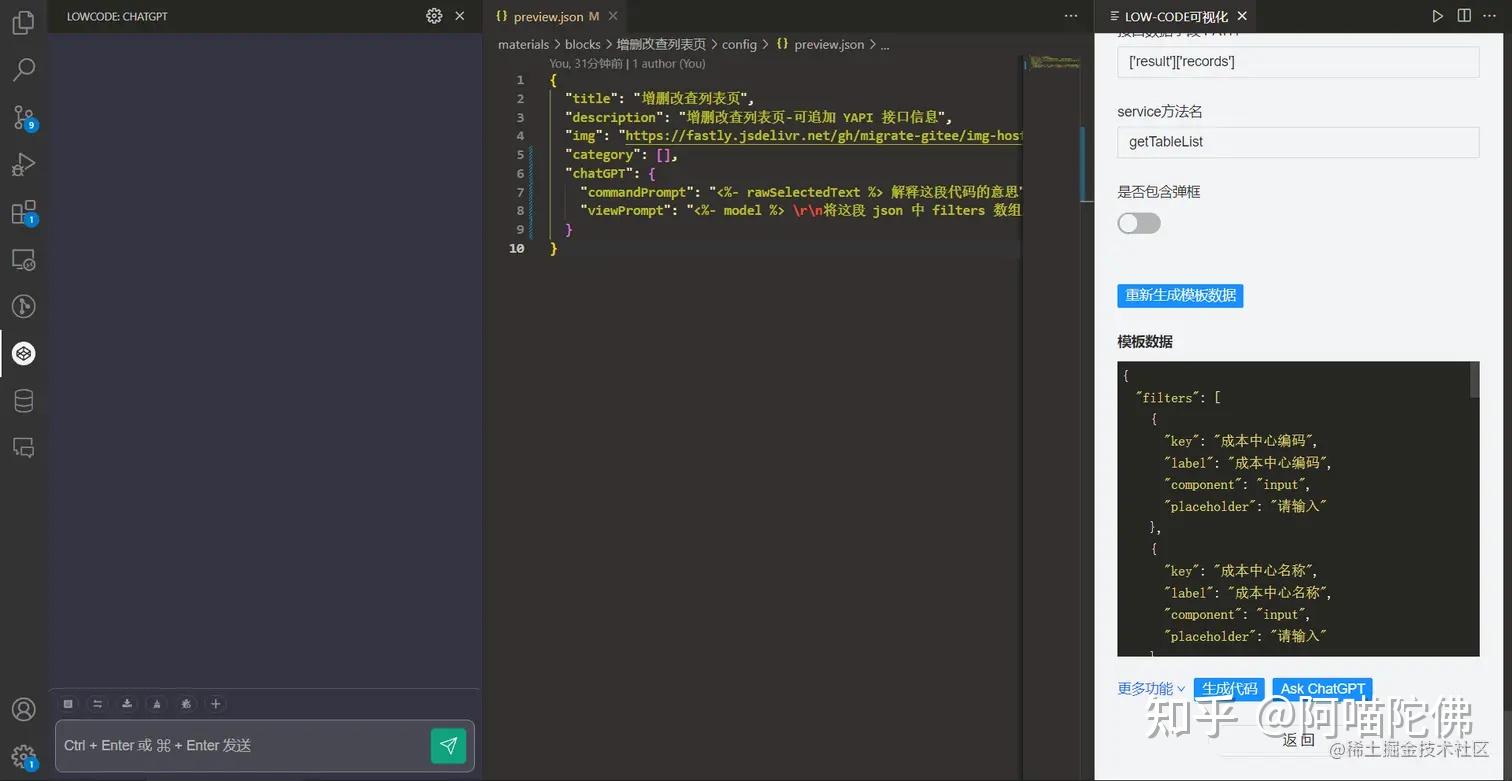Viewport: 1512px width, 781px height.
Task: Click line number 10 in gutter
Action: coord(516,248)
